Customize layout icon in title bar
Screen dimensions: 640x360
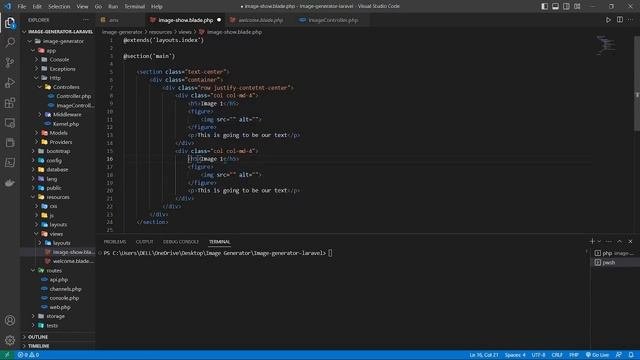pos(577,6)
